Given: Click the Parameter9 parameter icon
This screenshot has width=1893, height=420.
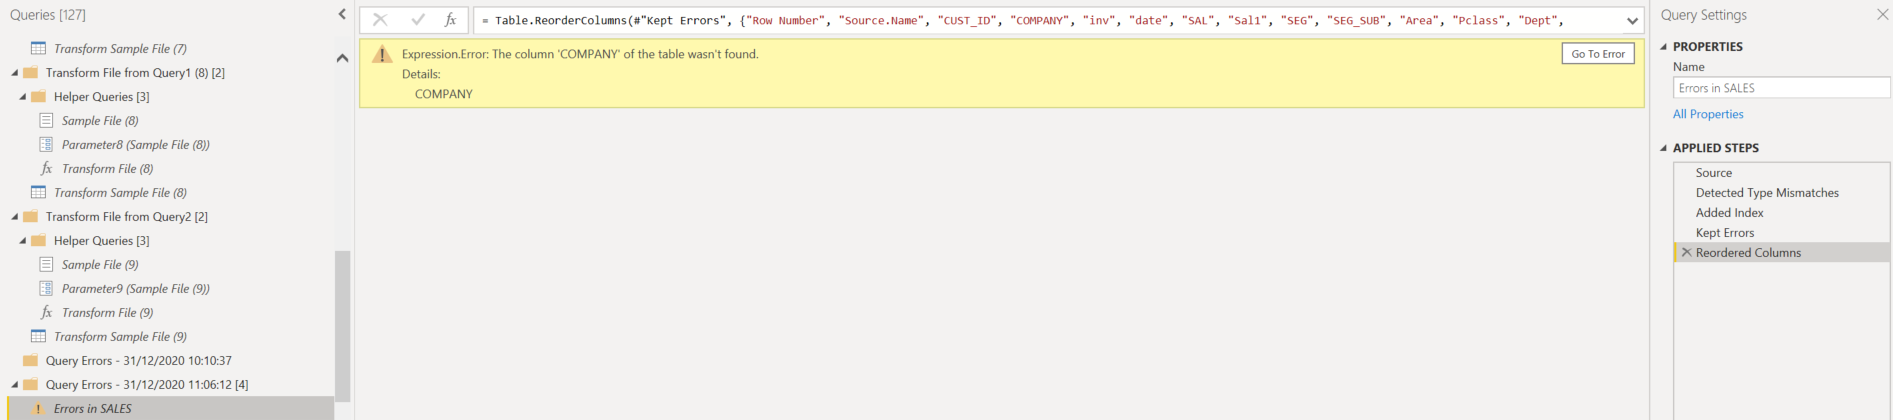Looking at the screenshot, I should tap(46, 289).
